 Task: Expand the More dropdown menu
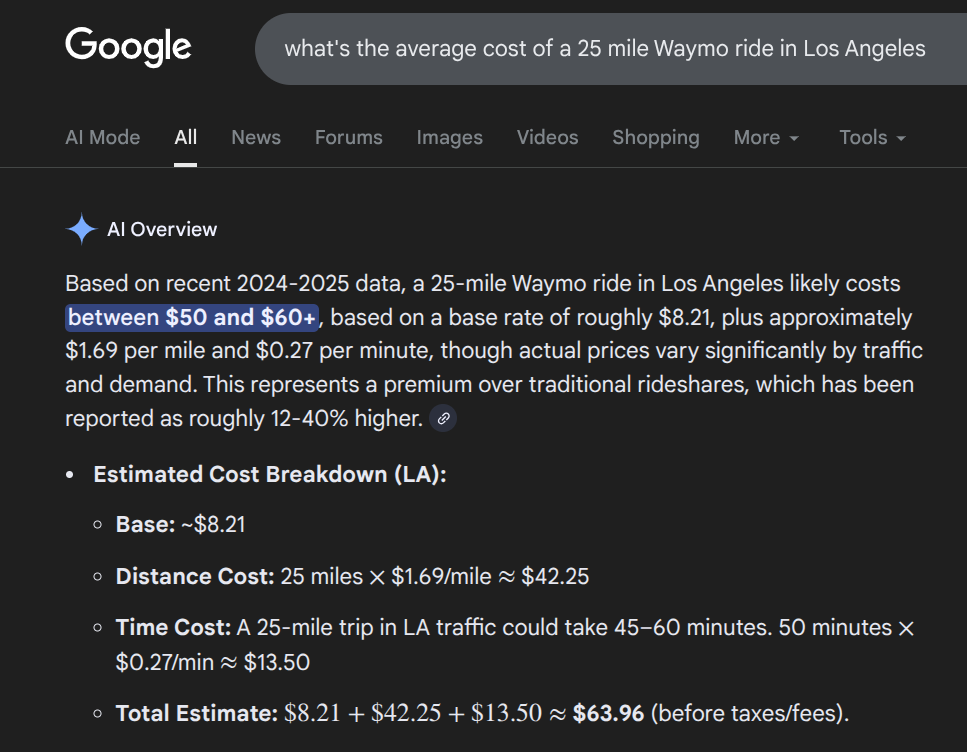766,138
